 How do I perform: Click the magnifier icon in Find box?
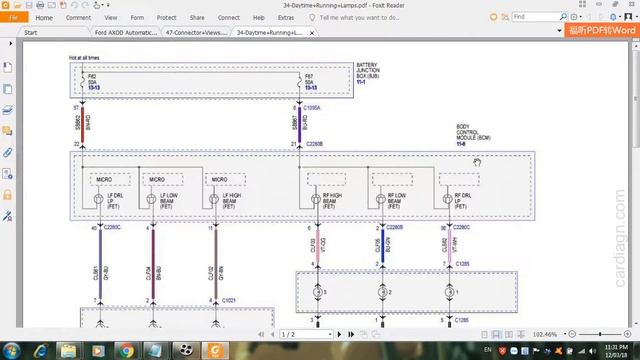pos(563,17)
